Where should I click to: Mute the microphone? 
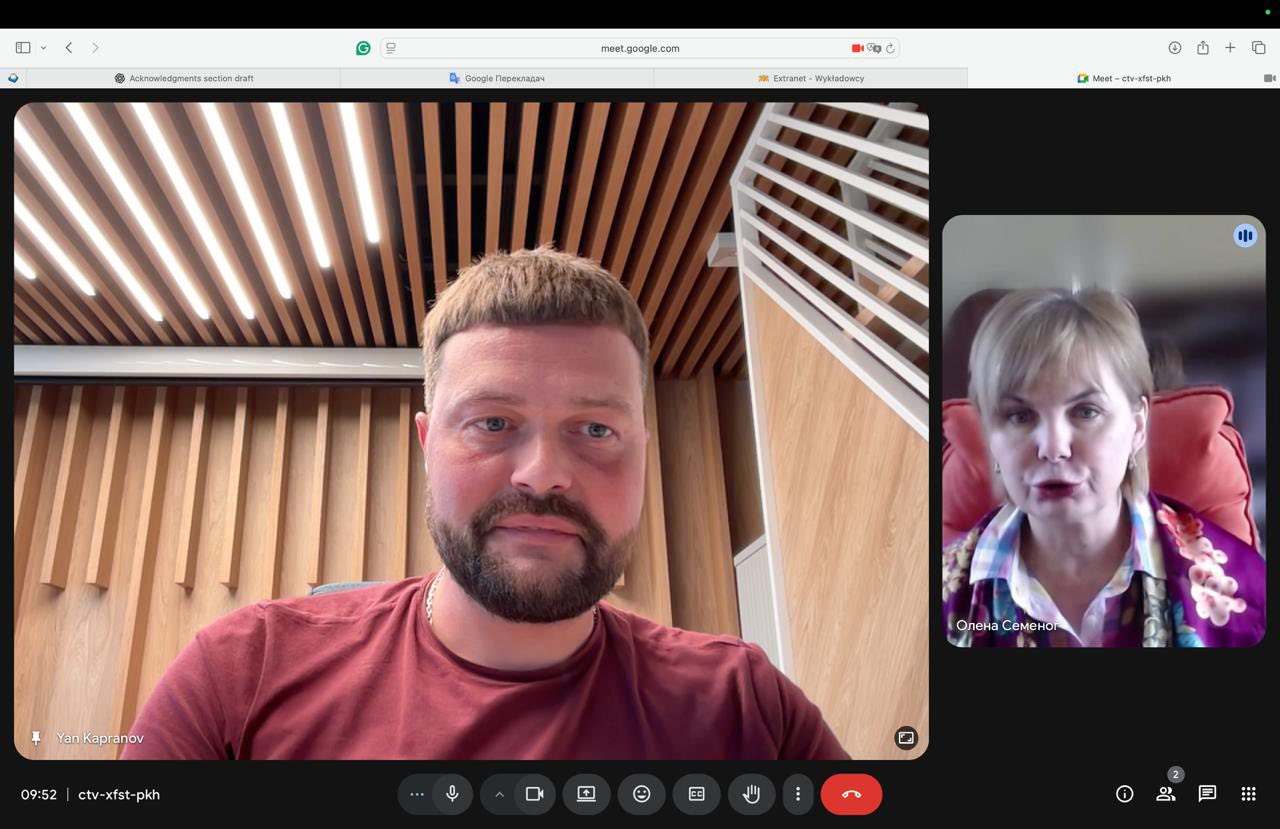452,794
